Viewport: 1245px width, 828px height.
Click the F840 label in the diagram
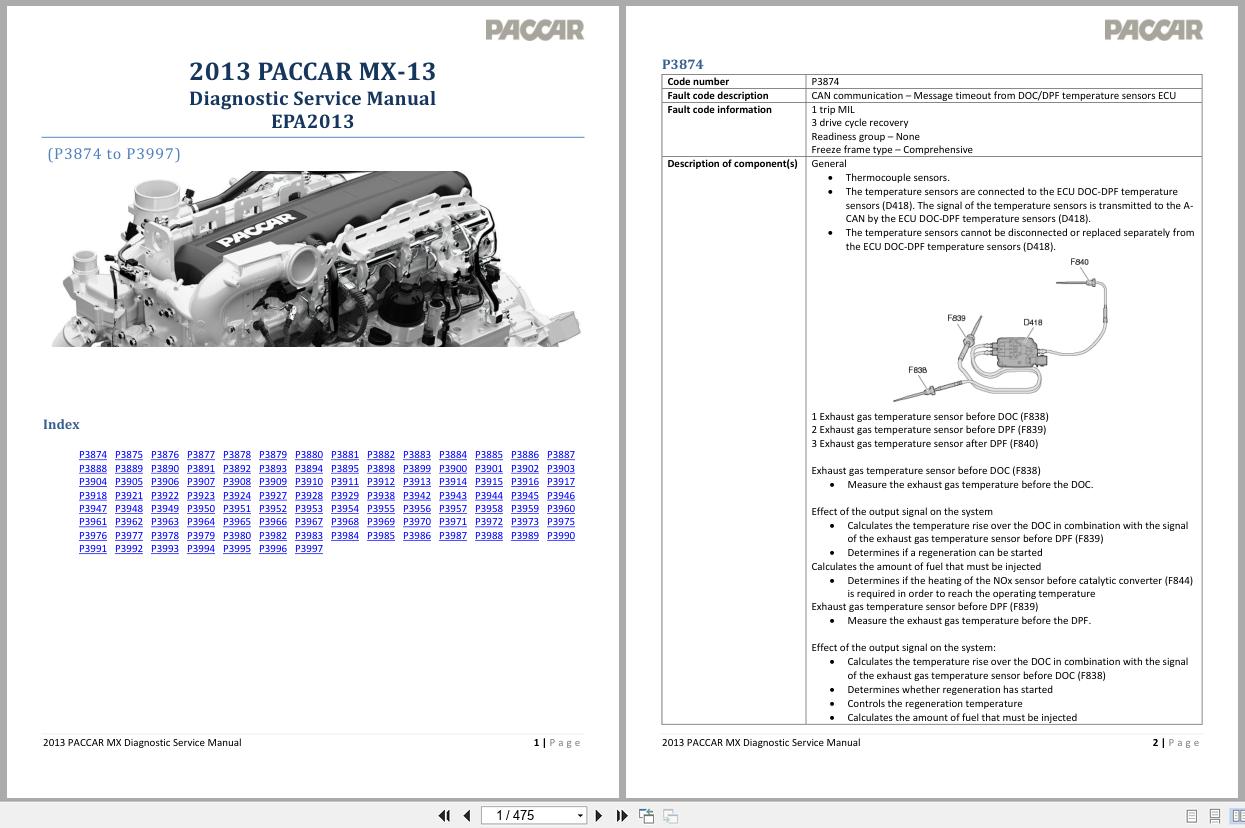click(1079, 262)
